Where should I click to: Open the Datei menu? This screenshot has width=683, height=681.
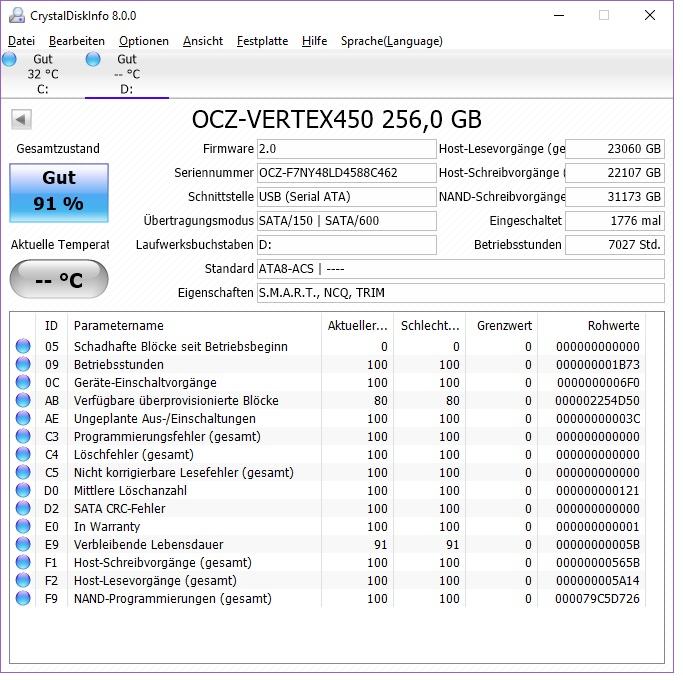pos(21,41)
